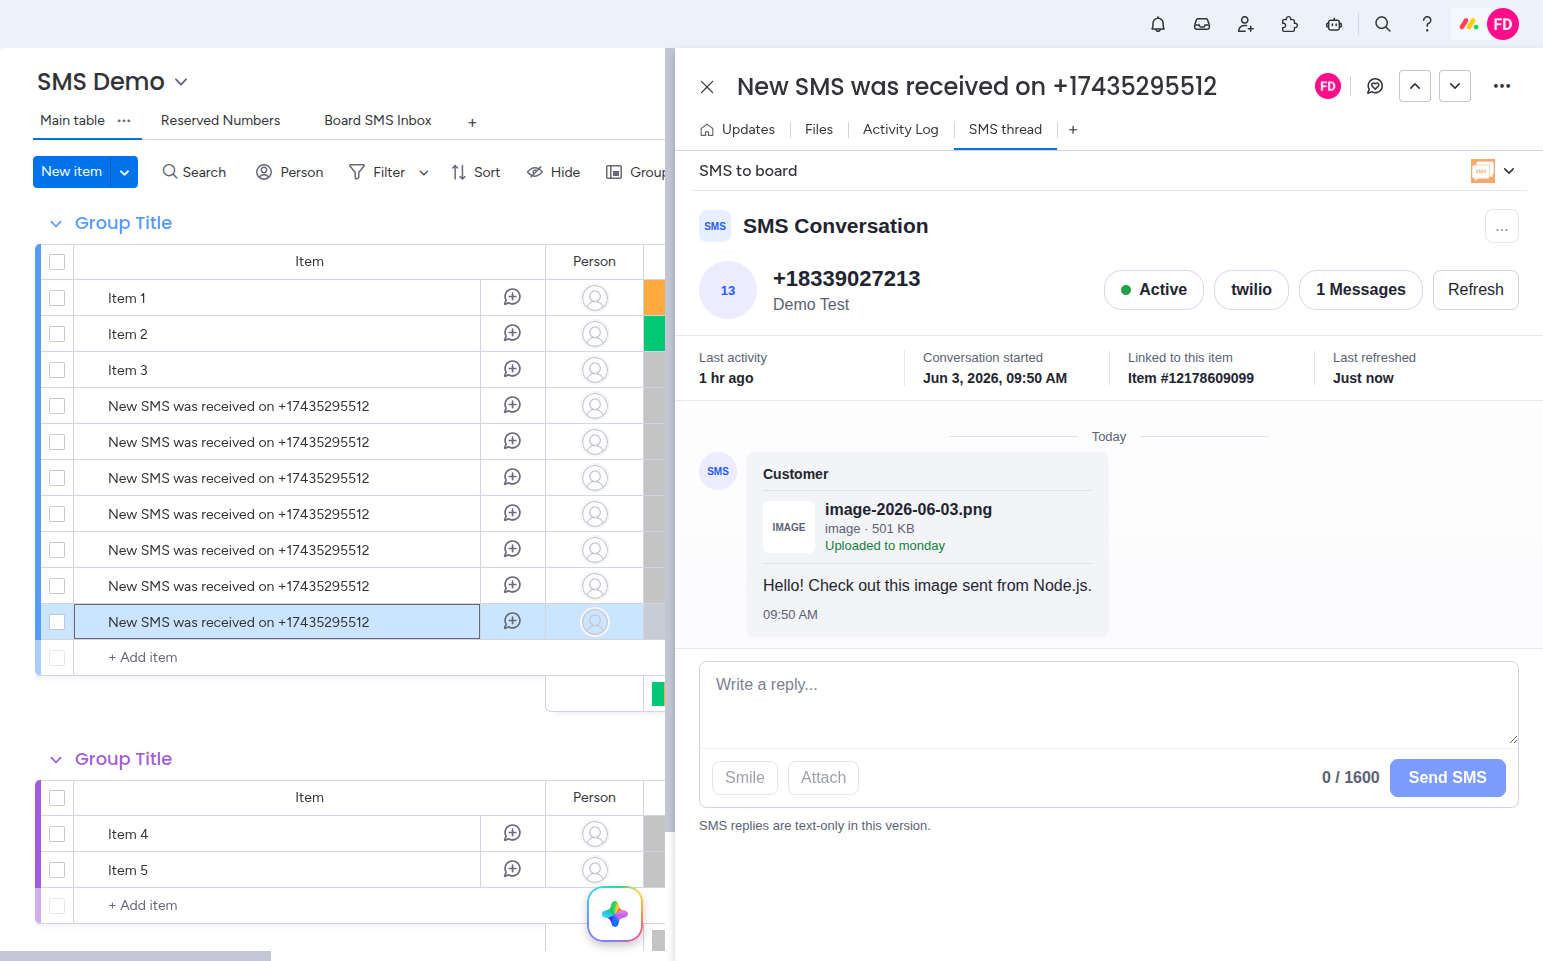Click the orange status cell for Item 1

pyautogui.click(x=654, y=298)
